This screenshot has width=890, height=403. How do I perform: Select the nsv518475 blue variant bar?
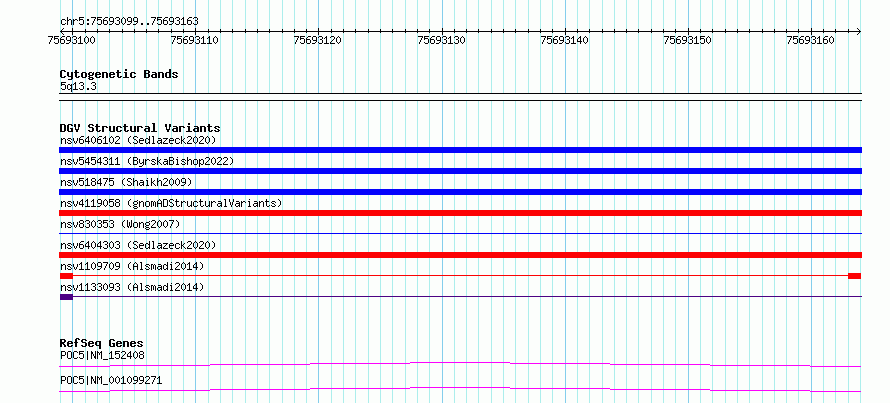(460, 192)
